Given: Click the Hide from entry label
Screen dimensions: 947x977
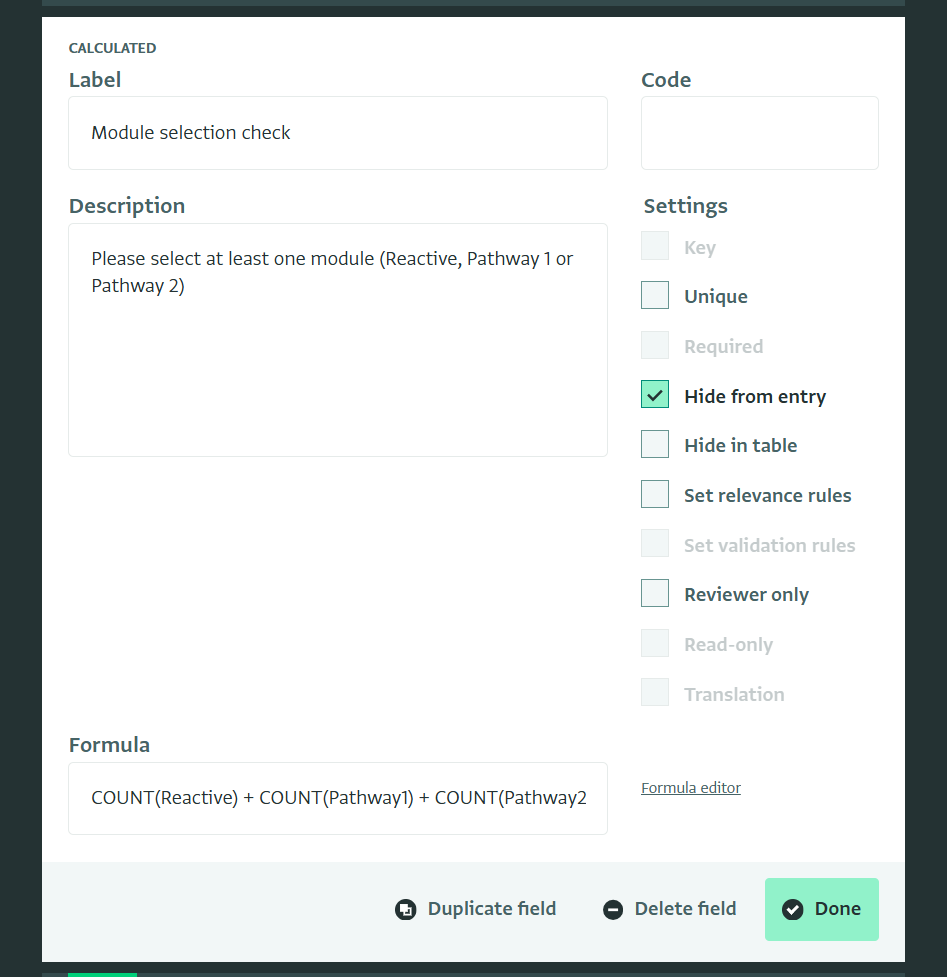Looking at the screenshot, I should pos(755,397).
